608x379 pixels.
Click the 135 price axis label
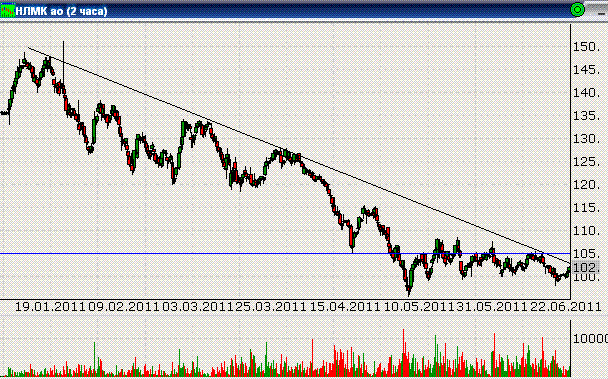[586, 116]
